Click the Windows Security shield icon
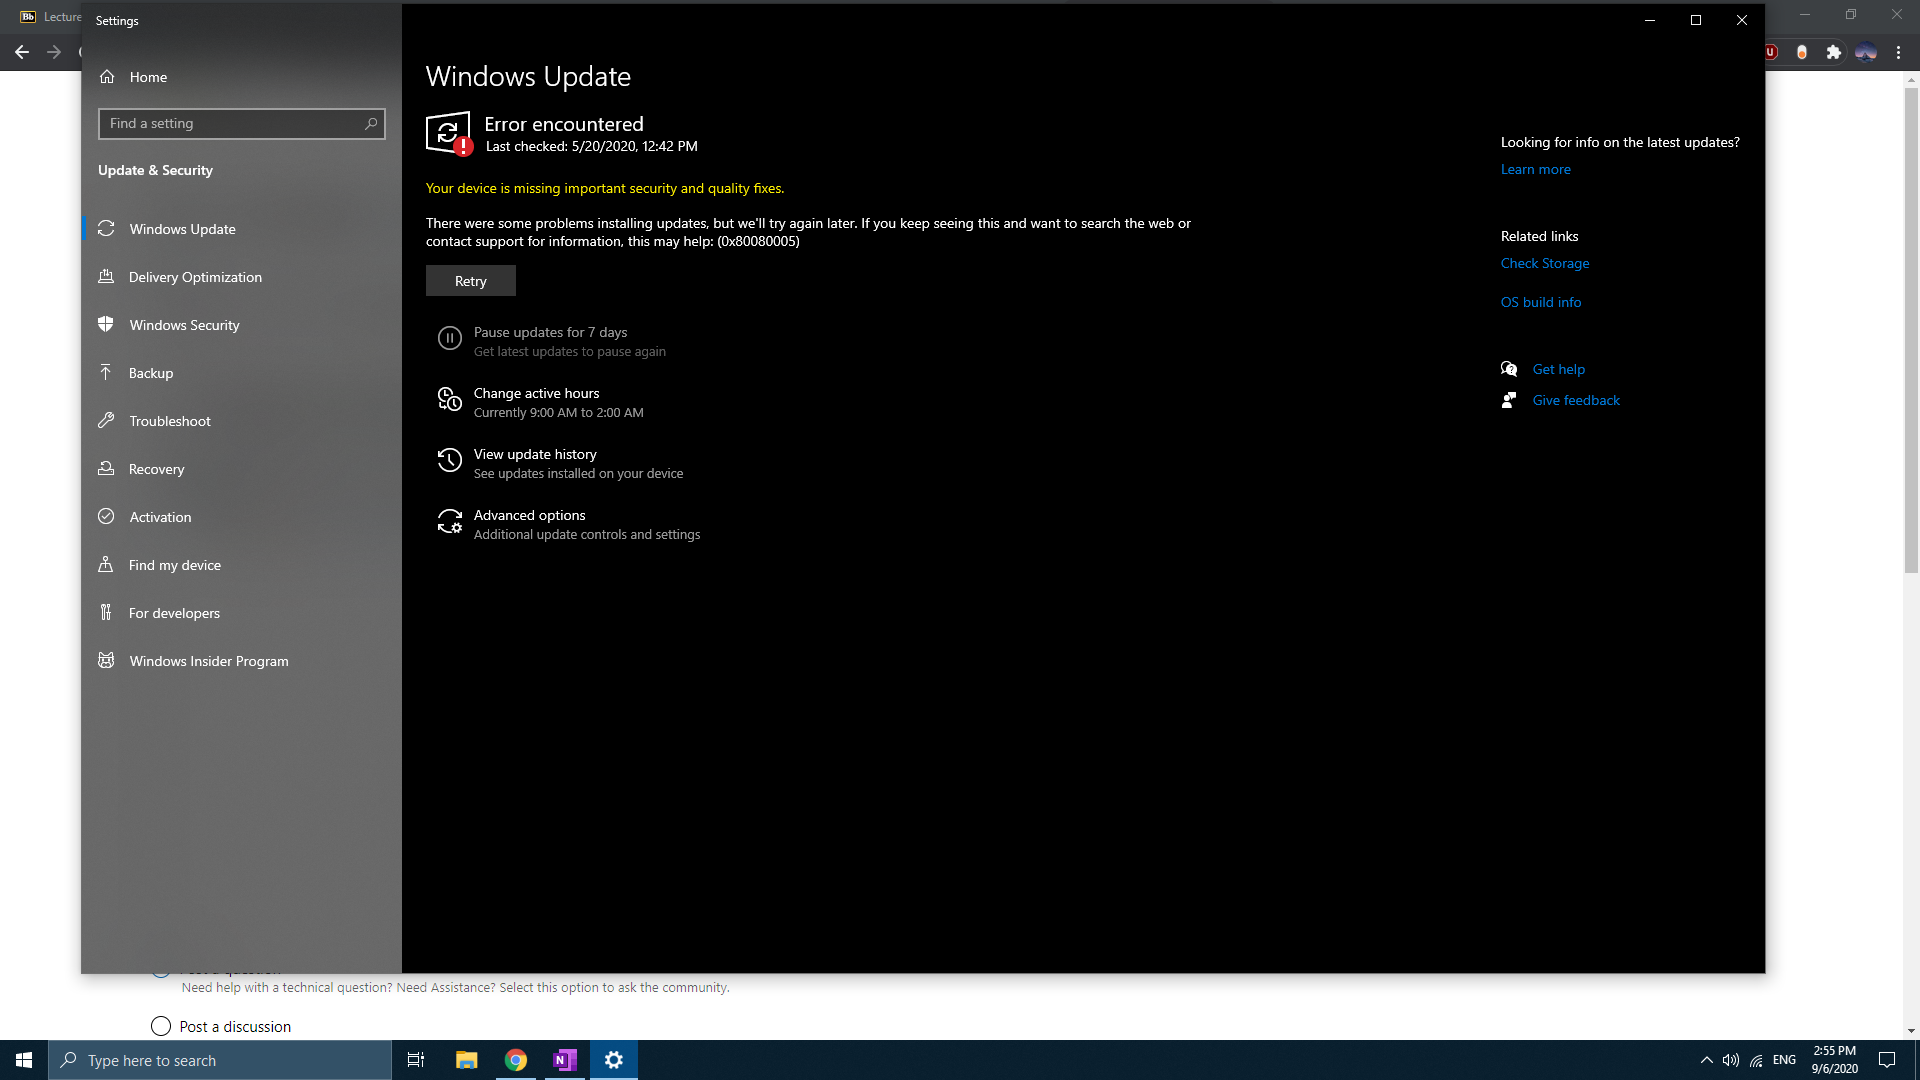The height and width of the screenshot is (1080, 1920). (x=106, y=325)
